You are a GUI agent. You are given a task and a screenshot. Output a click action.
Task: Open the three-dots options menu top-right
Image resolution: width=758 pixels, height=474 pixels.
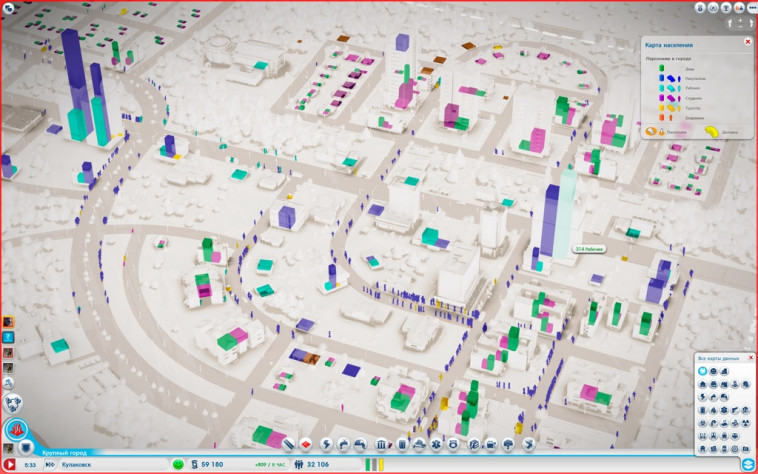point(752,8)
